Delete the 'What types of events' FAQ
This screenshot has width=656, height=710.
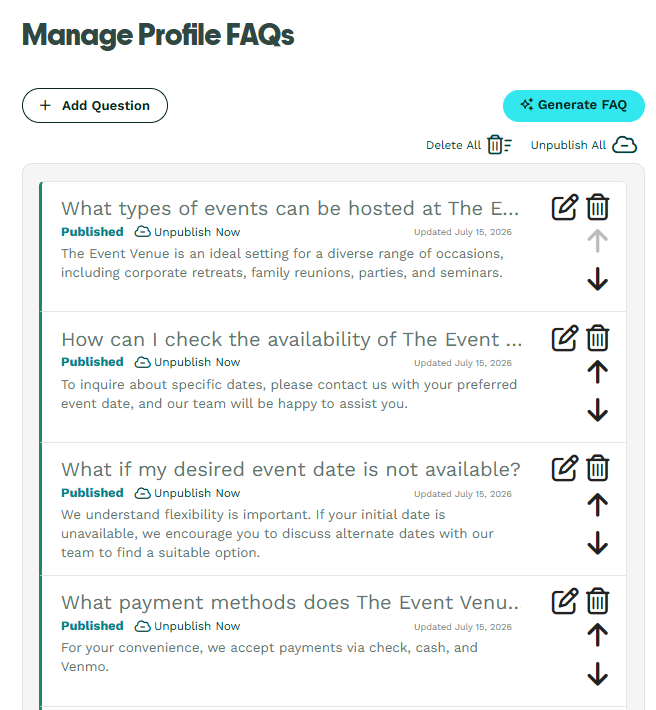coord(598,207)
